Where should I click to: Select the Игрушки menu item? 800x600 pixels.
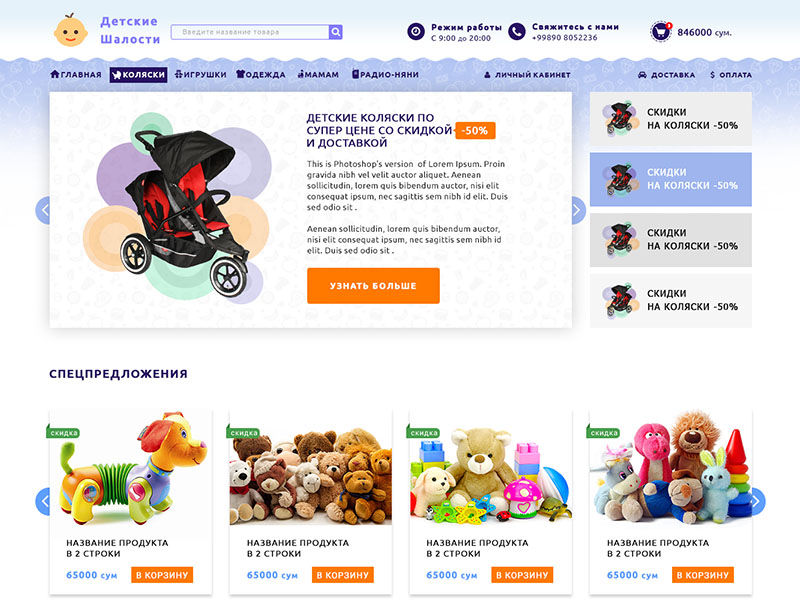201,74
